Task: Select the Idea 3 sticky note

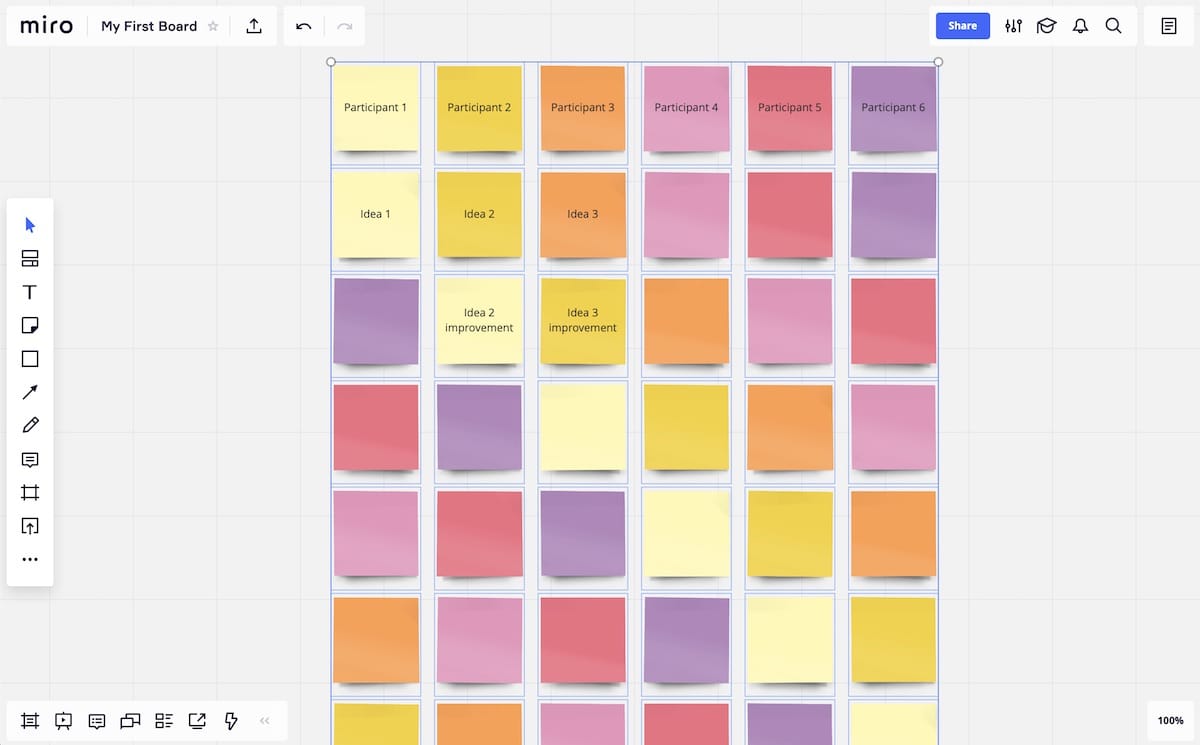Action: (x=583, y=214)
